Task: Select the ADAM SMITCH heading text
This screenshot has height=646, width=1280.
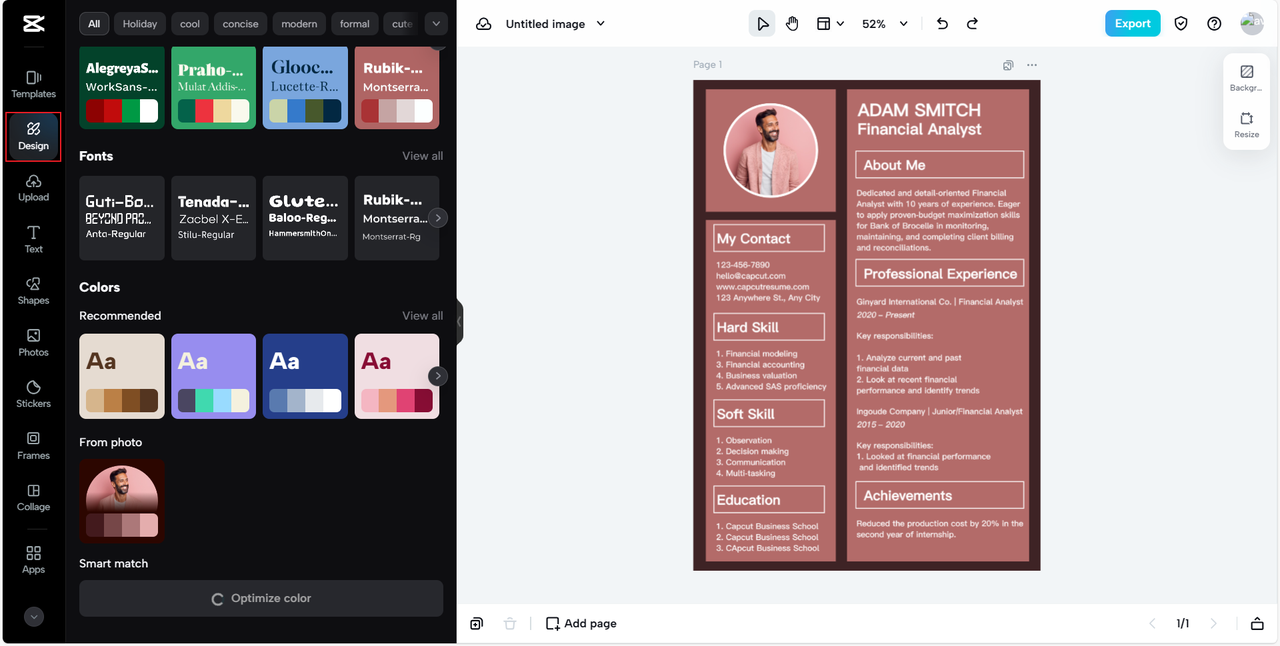Action: point(919,110)
